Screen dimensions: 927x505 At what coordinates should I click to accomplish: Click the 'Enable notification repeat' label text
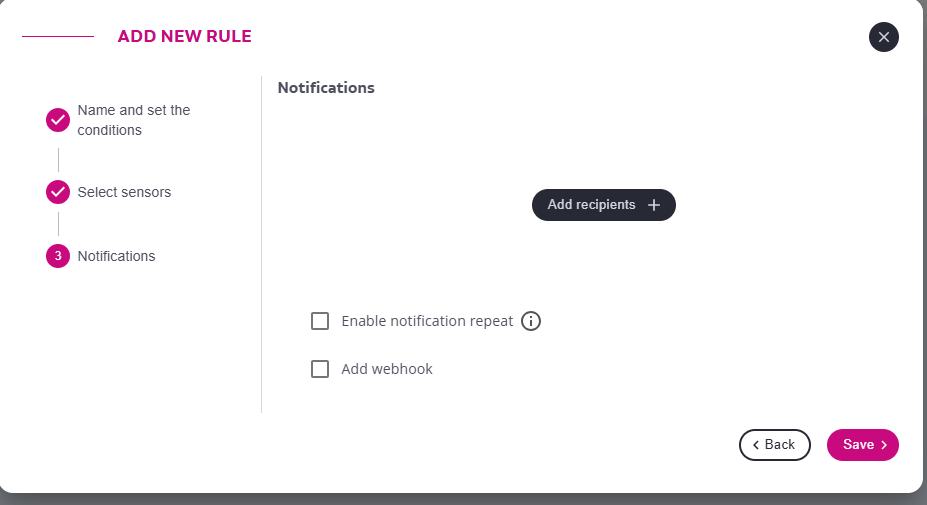click(x=427, y=321)
